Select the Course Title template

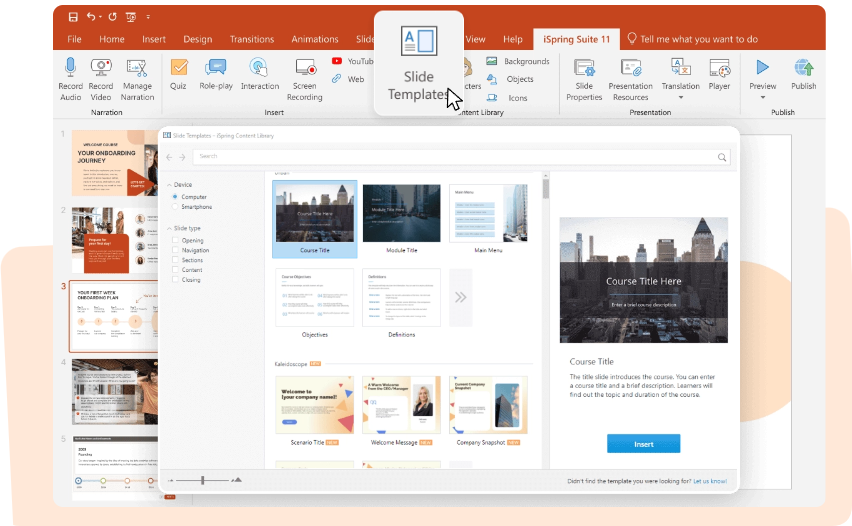coord(315,219)
